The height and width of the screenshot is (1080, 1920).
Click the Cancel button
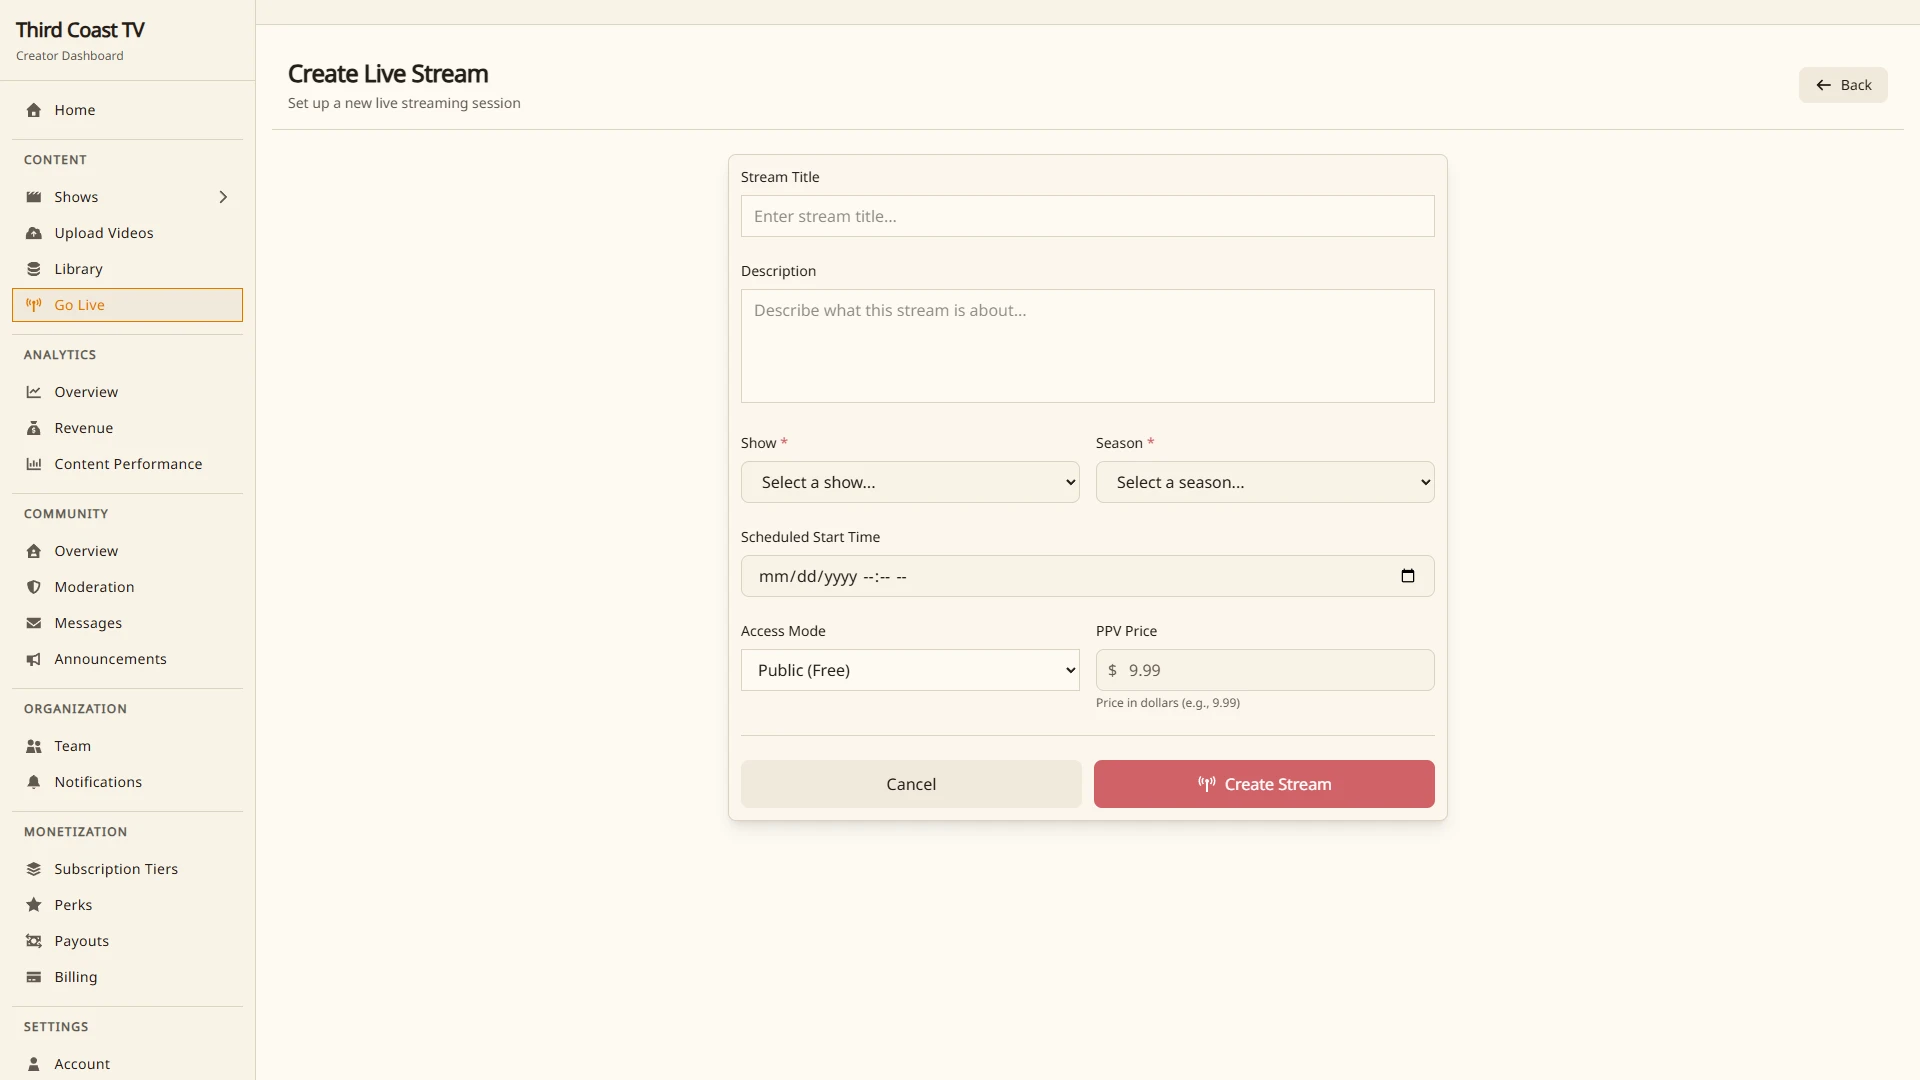coord(911,784)
